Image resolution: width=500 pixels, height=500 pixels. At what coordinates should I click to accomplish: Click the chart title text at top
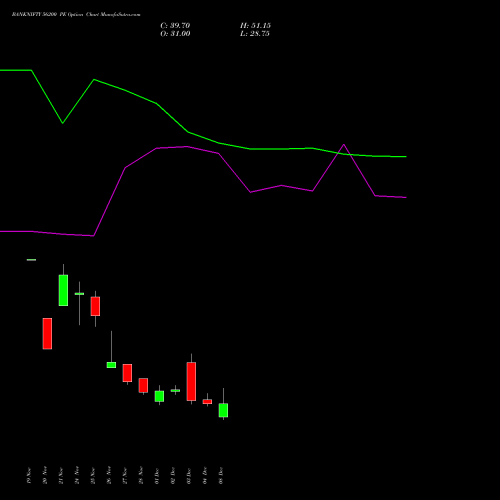[76, 15]
